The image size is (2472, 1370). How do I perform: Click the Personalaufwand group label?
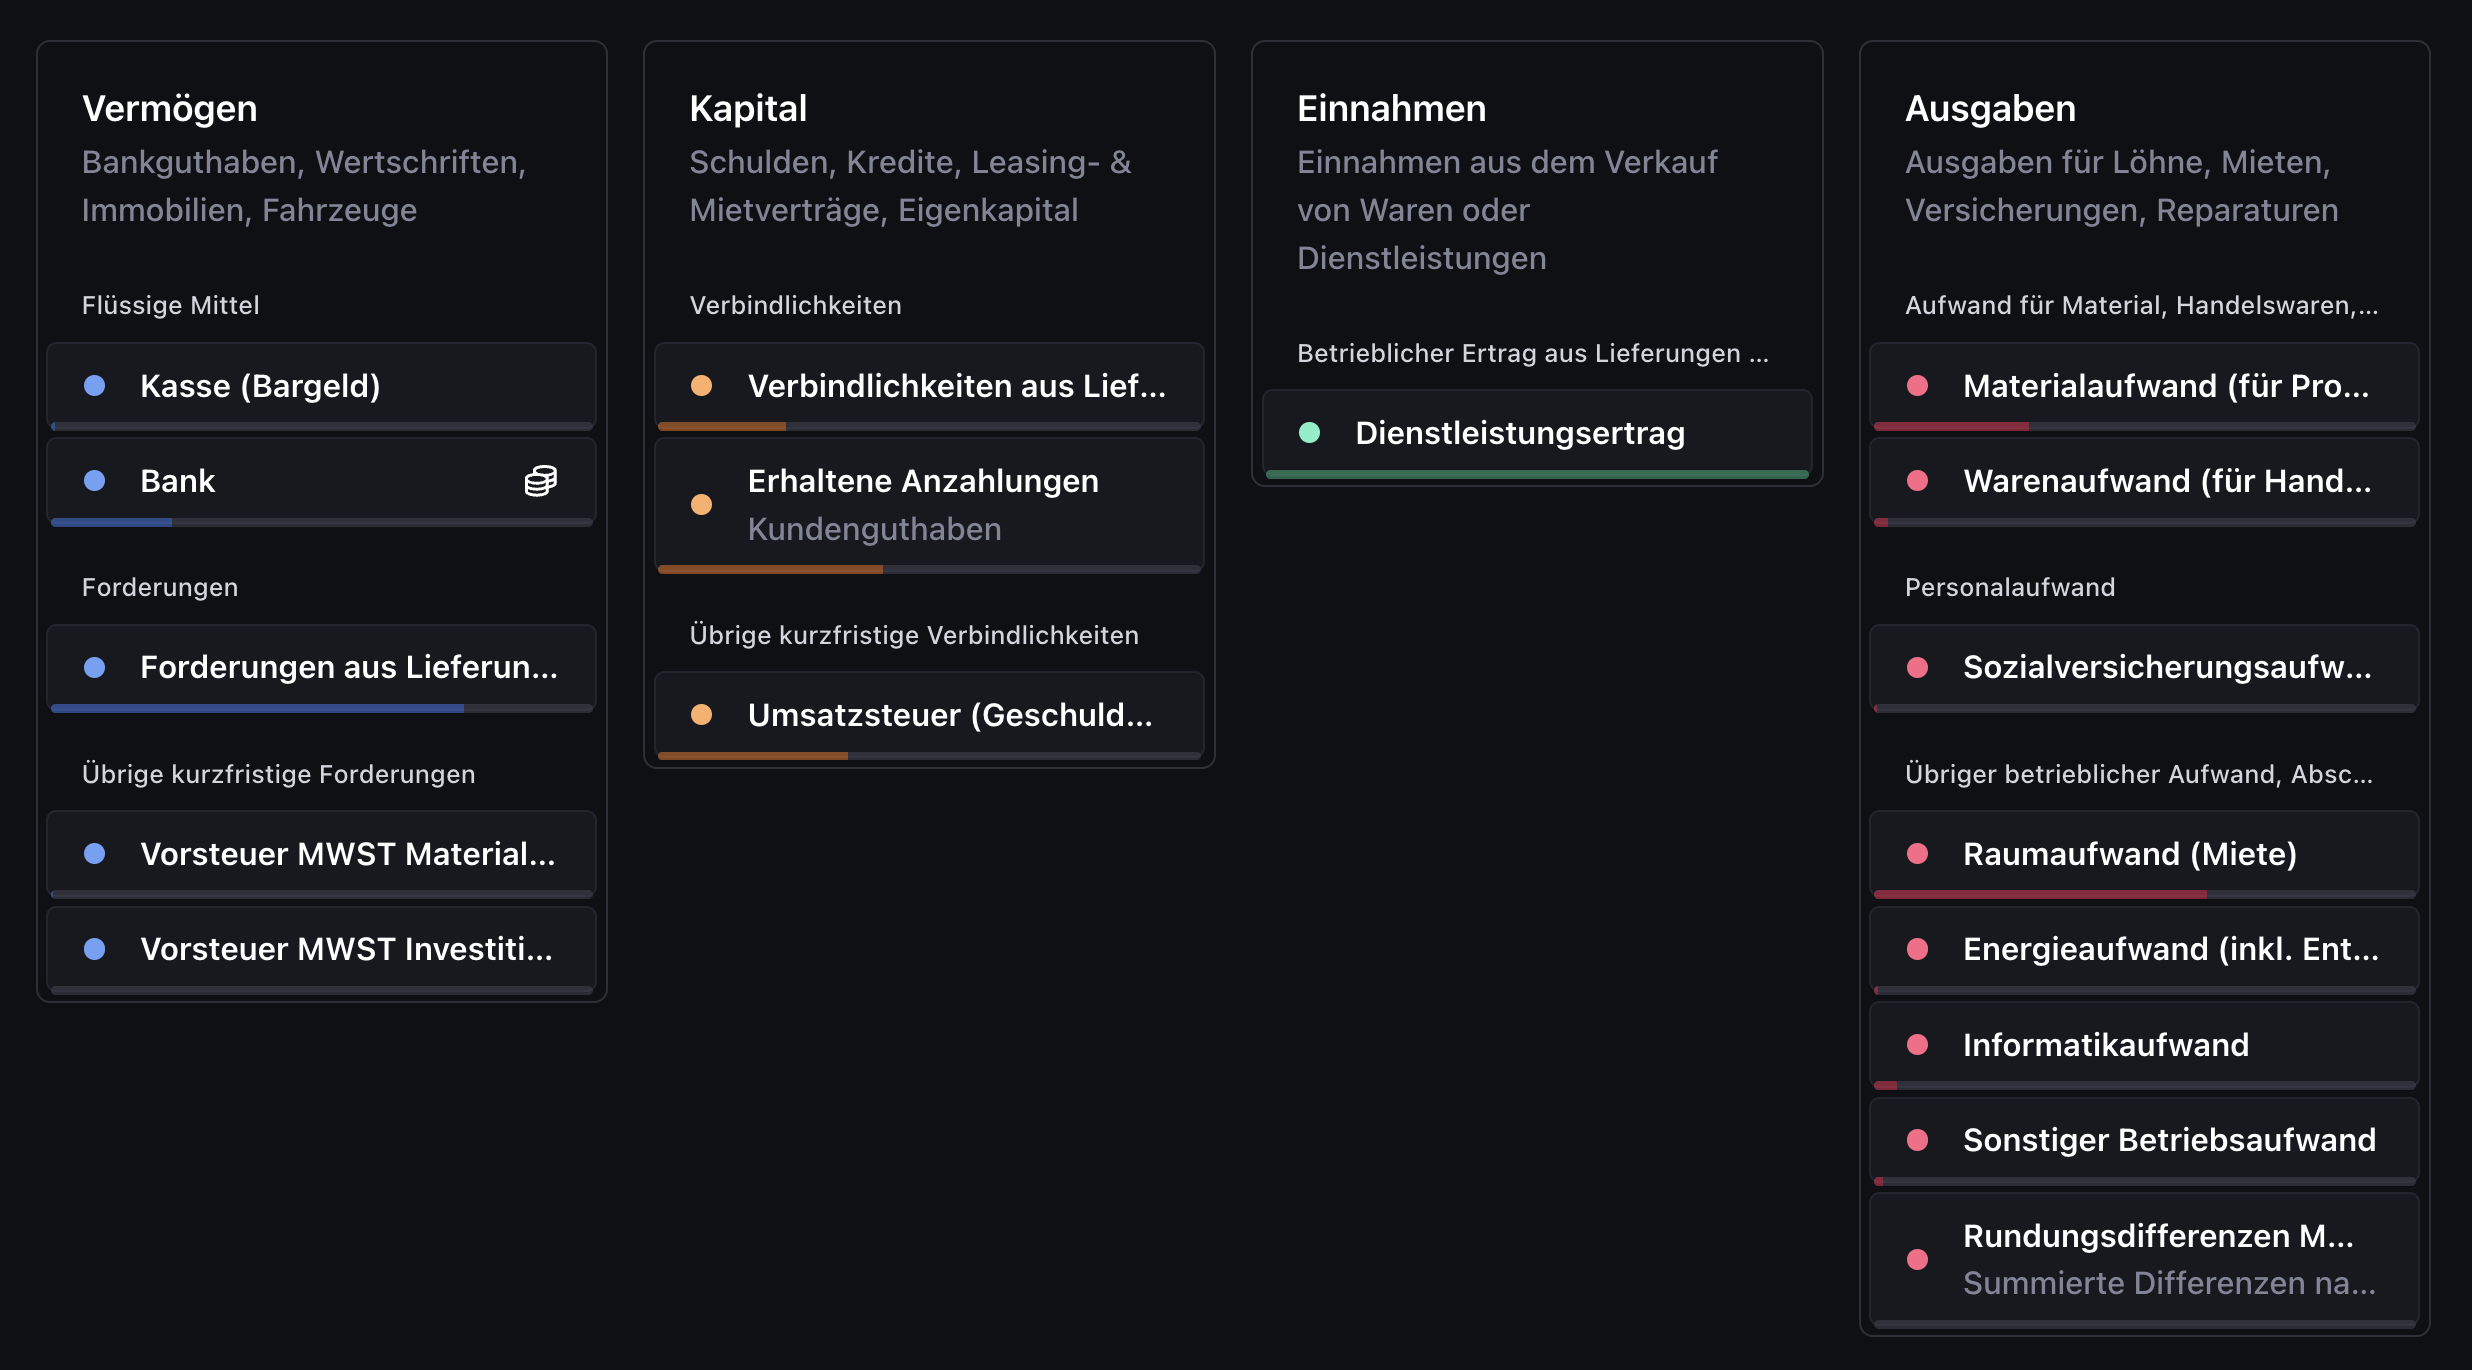[2010, 587]
